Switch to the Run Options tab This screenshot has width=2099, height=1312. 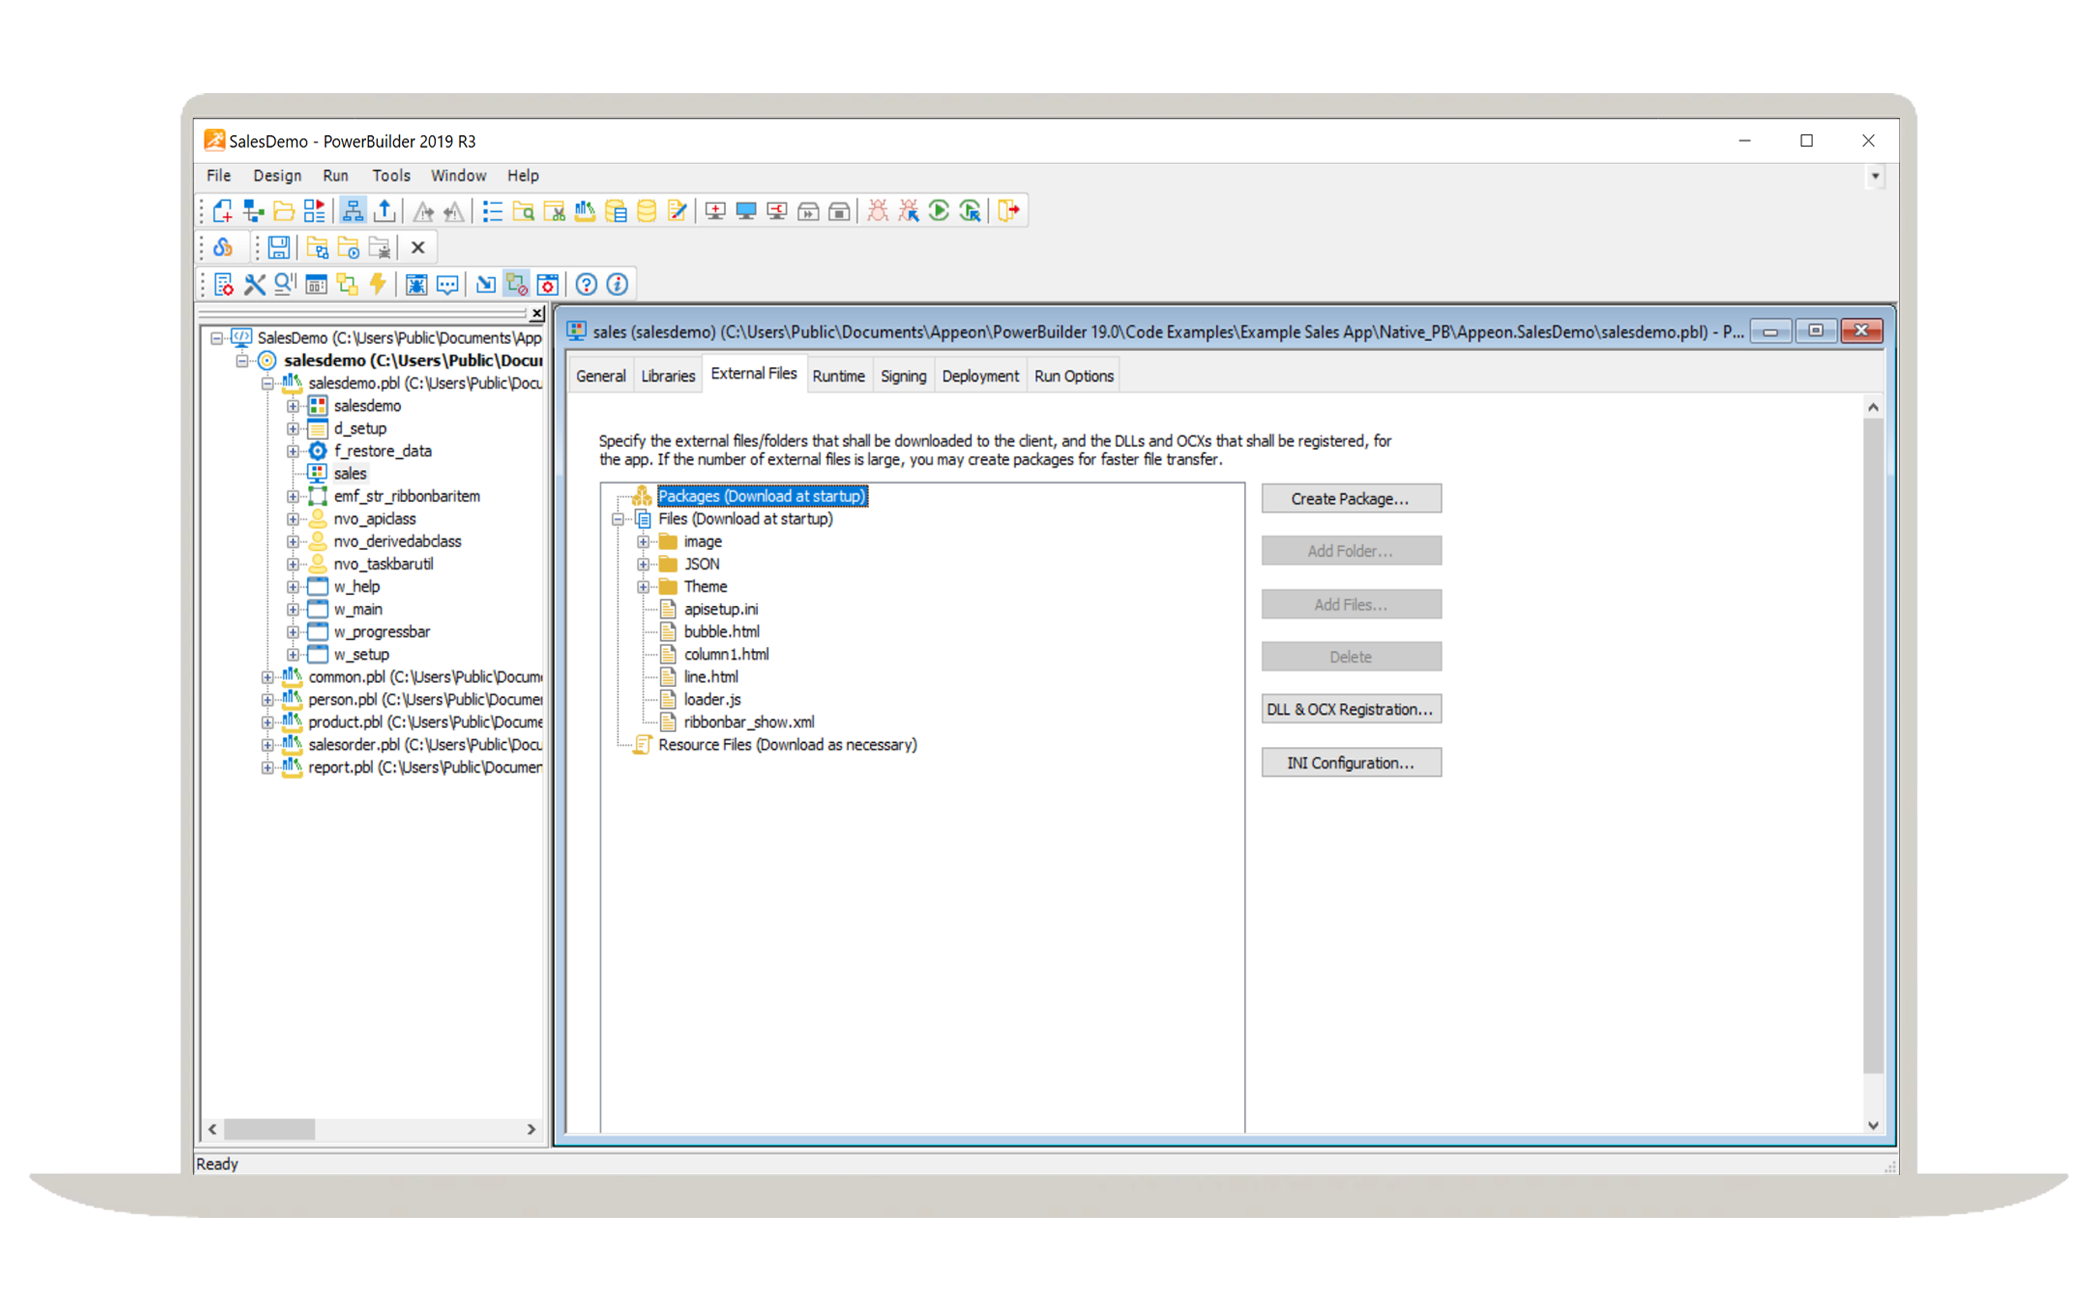pyautogui.click(x=1073, y=376)
